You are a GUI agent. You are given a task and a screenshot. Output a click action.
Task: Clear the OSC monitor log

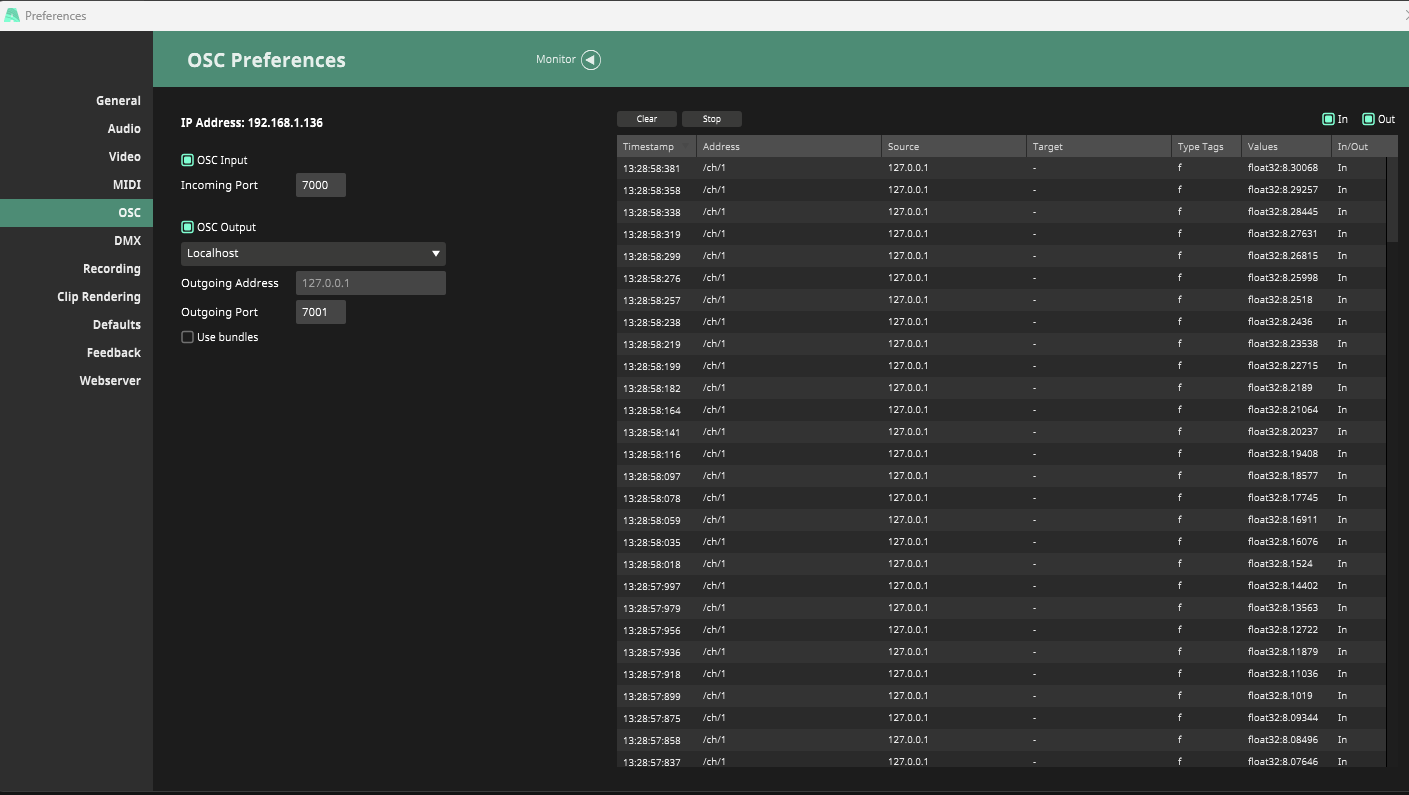(x=647, y=119)
